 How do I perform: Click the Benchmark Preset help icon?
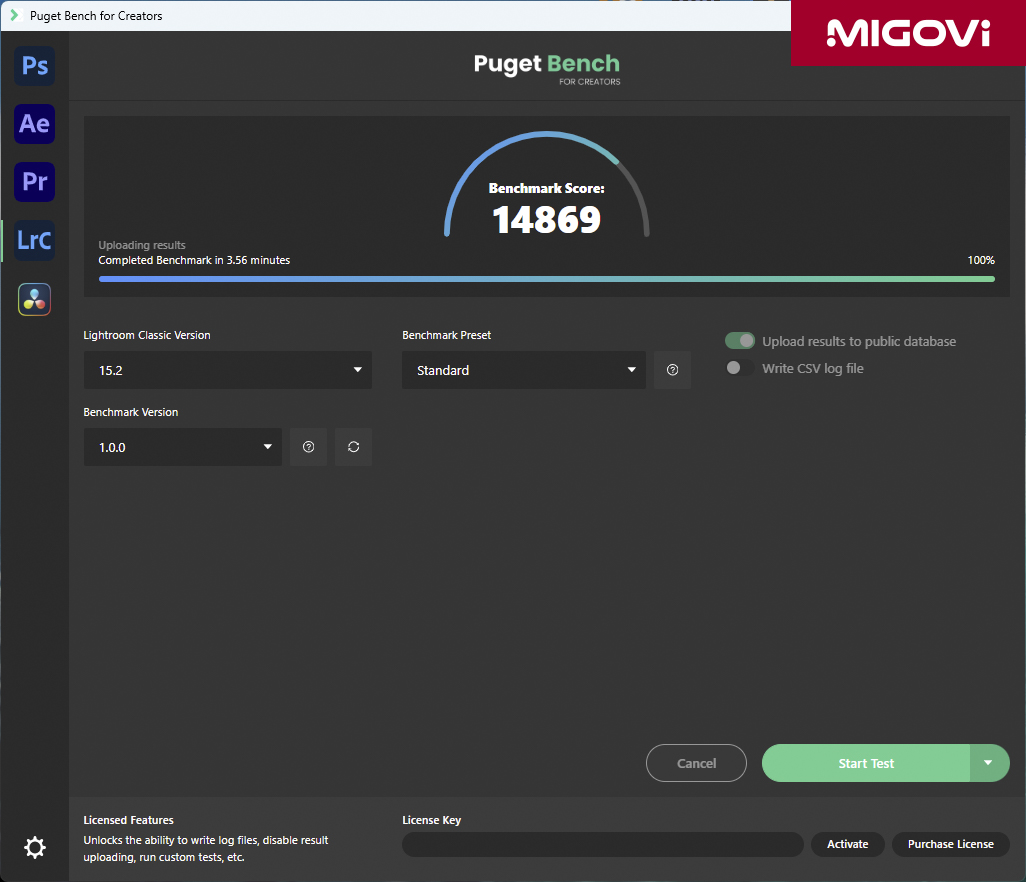[672, 370]
